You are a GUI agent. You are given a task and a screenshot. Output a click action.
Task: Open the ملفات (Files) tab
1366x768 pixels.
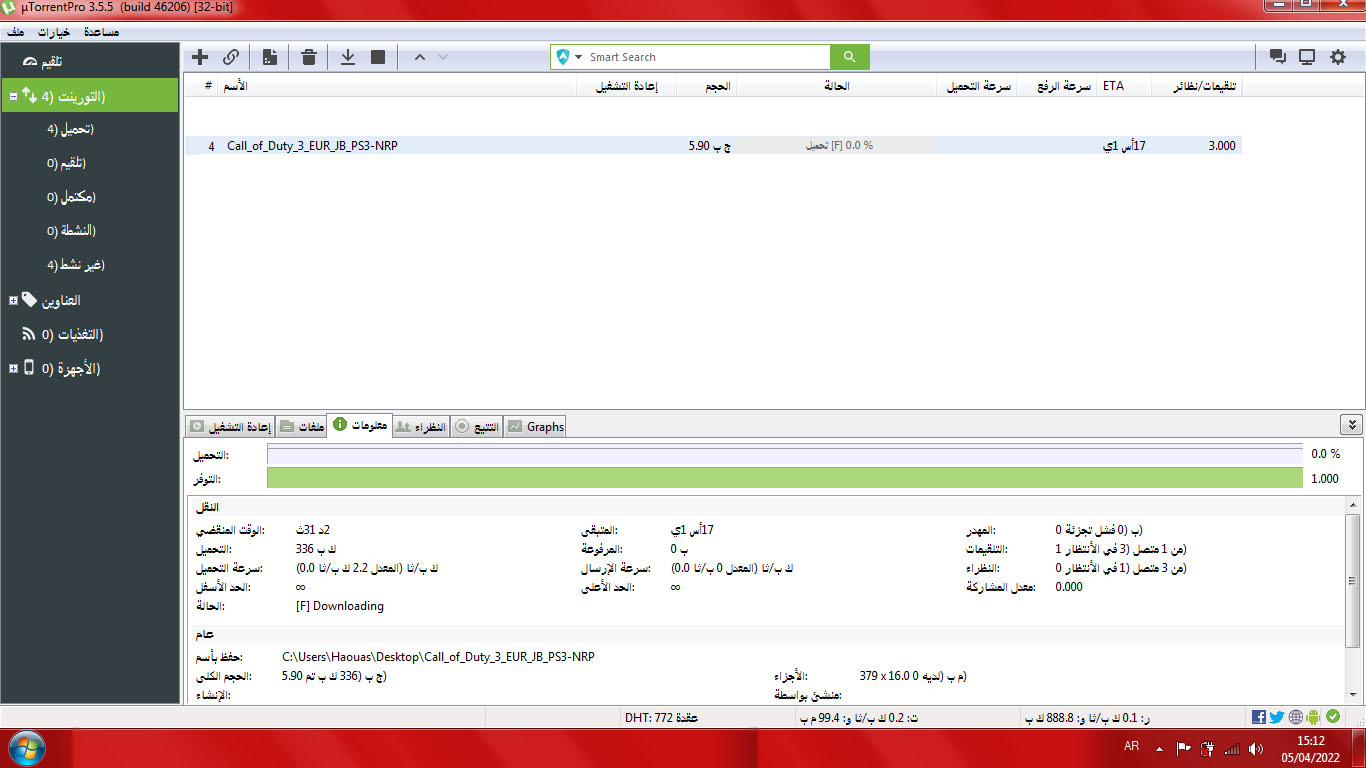[x=302, y=427]
